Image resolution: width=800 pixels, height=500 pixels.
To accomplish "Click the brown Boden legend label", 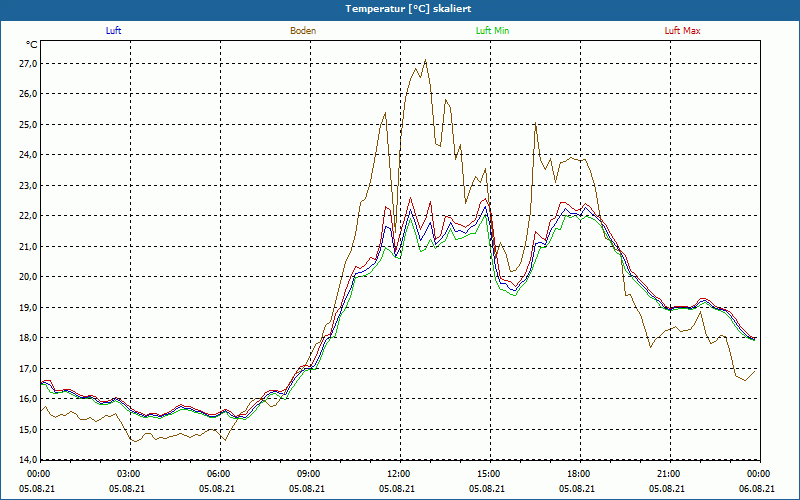I will pyautogui.click(x=303, y=31).
